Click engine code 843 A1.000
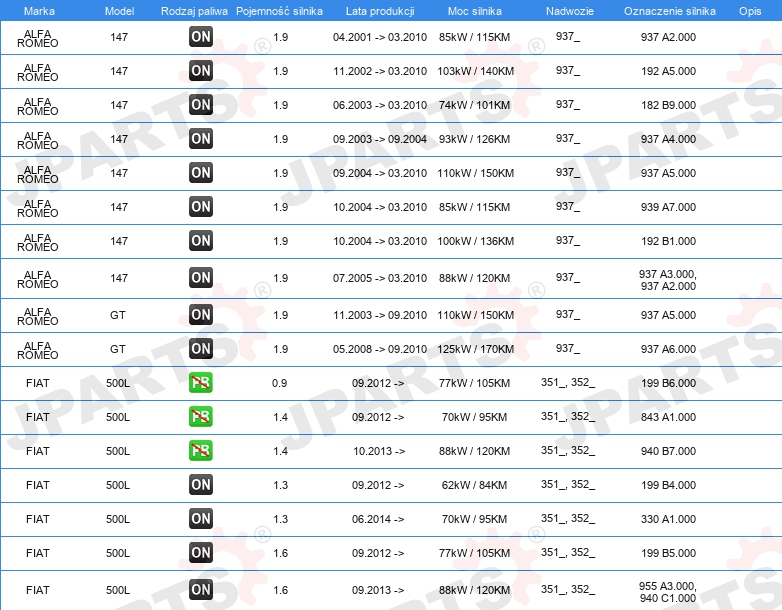The height and width of the screenshot is (610, 782). [x=668, y=417]
